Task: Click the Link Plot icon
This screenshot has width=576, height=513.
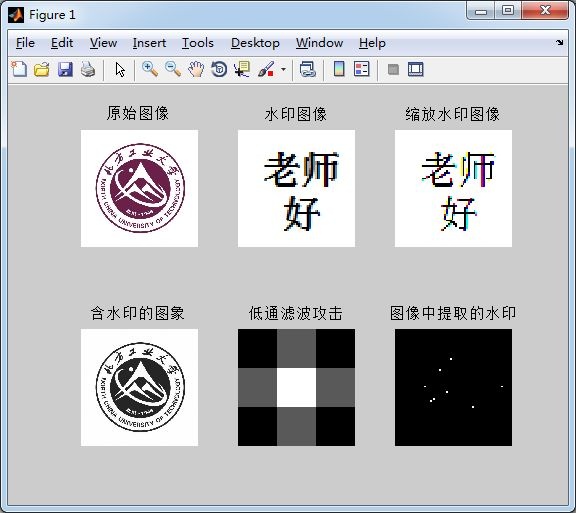Action: [308, 69]
